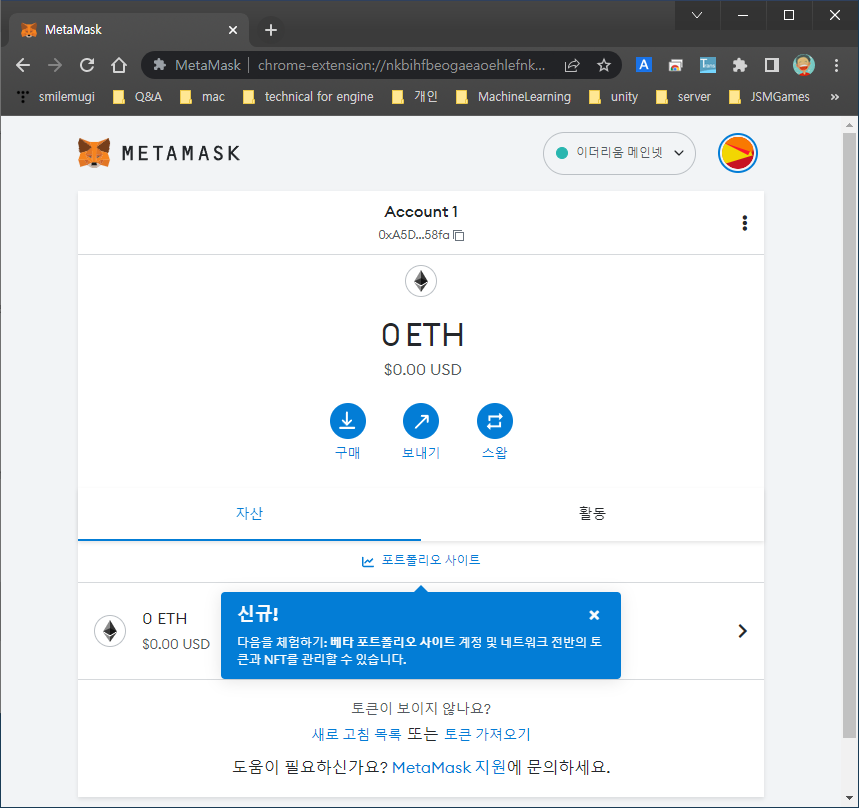Viewport: 859px width, 808px height.
Task: Open the Chrome extensions puzzle menu
Action: click(x=740, y=65)
